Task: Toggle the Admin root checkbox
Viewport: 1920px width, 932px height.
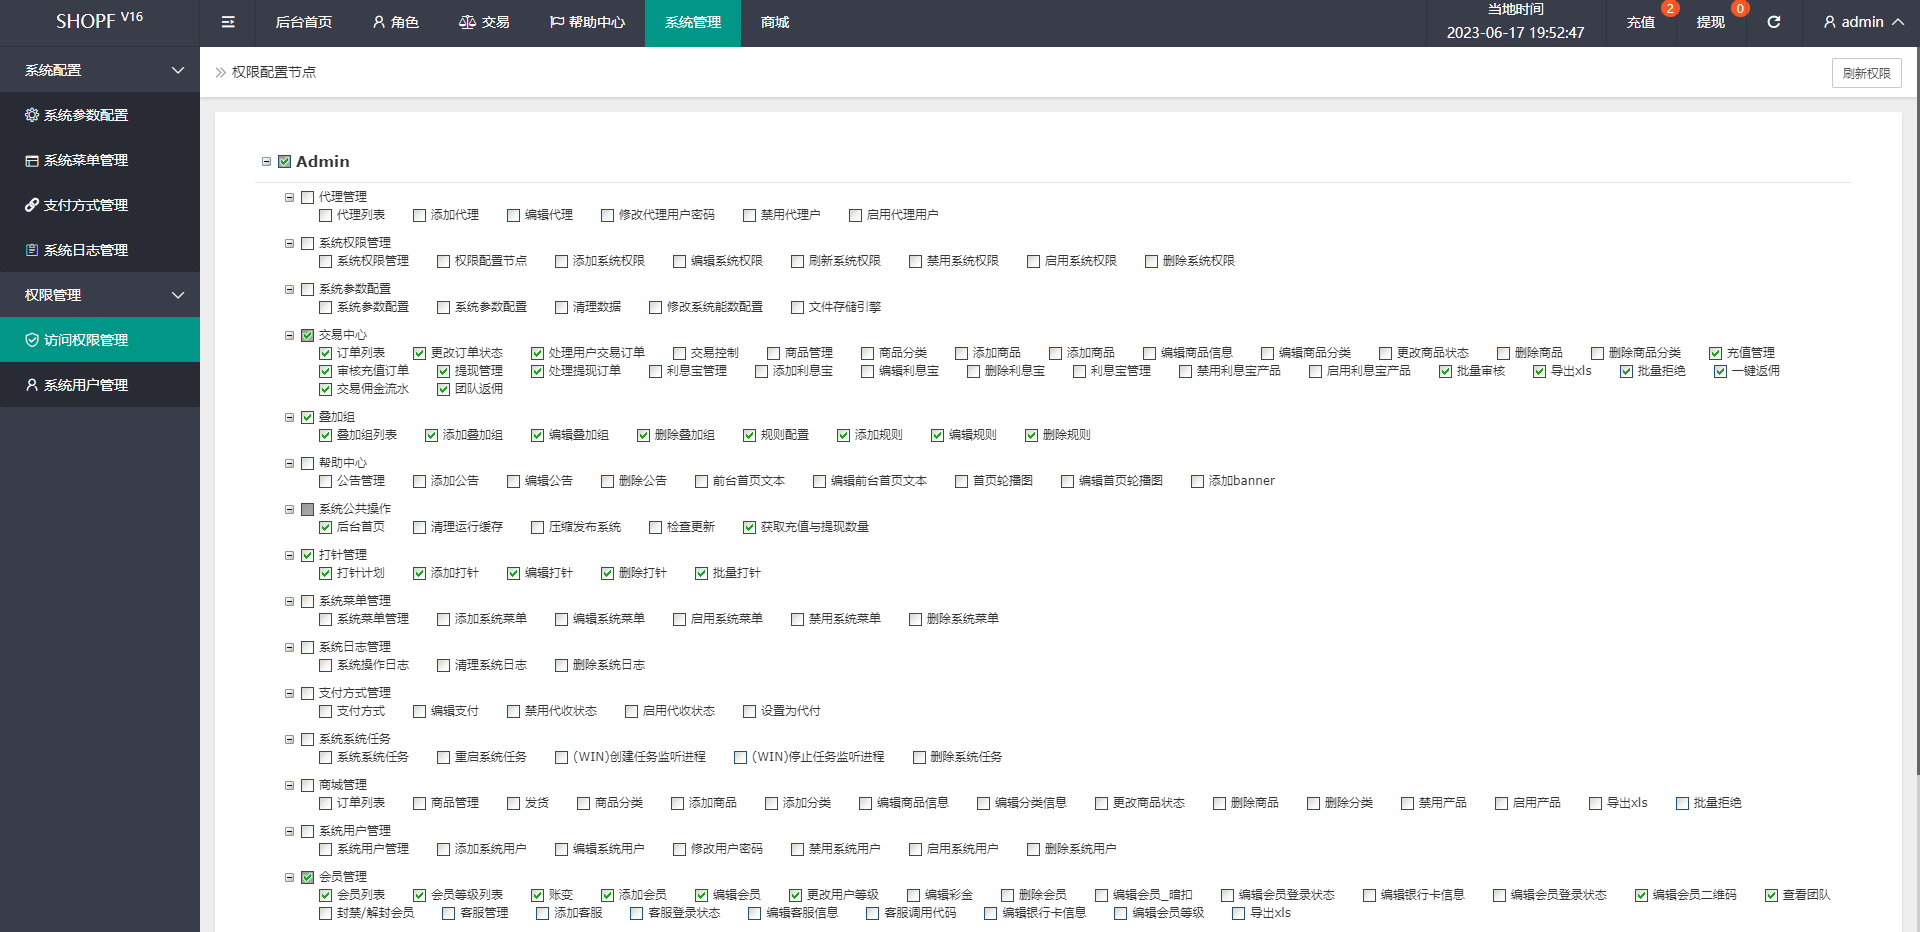Action: [285, 162]
